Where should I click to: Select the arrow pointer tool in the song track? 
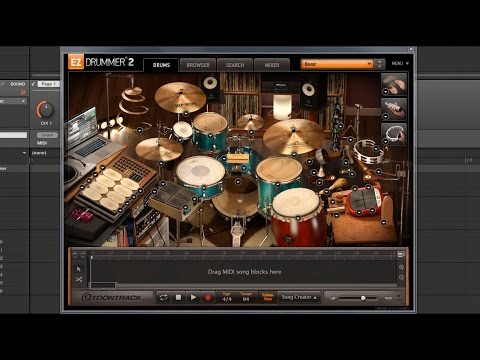click(x=79, y=269)
